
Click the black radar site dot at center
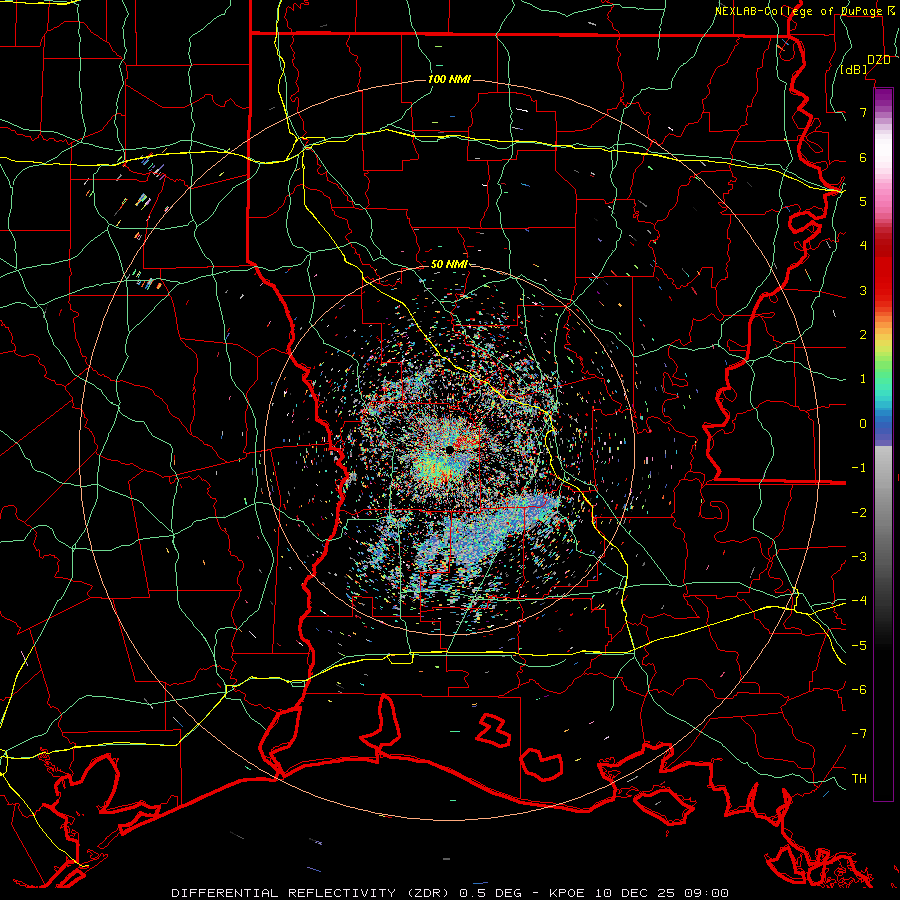449,449
